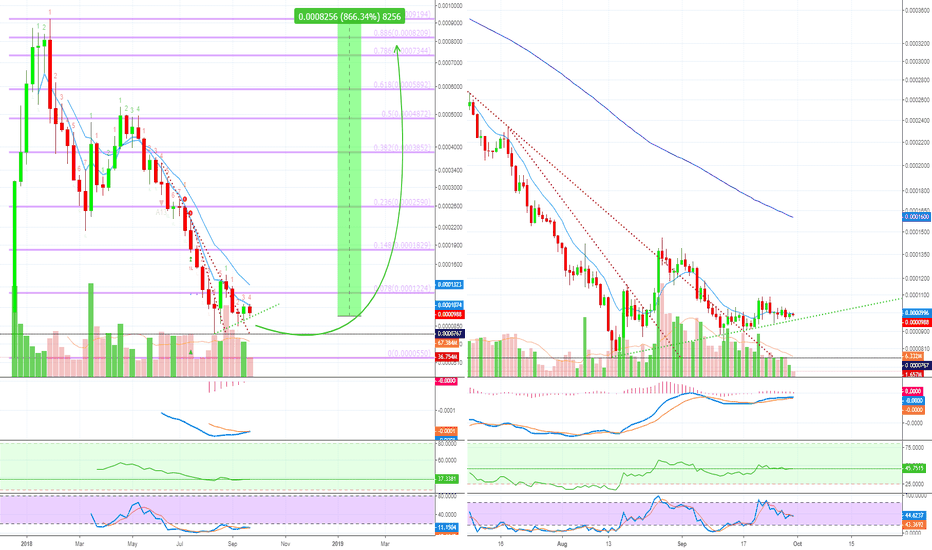Viewport: 932px width, 550px height.
Task: Click the Jul label on left time axis
Action: pos(180,544)
